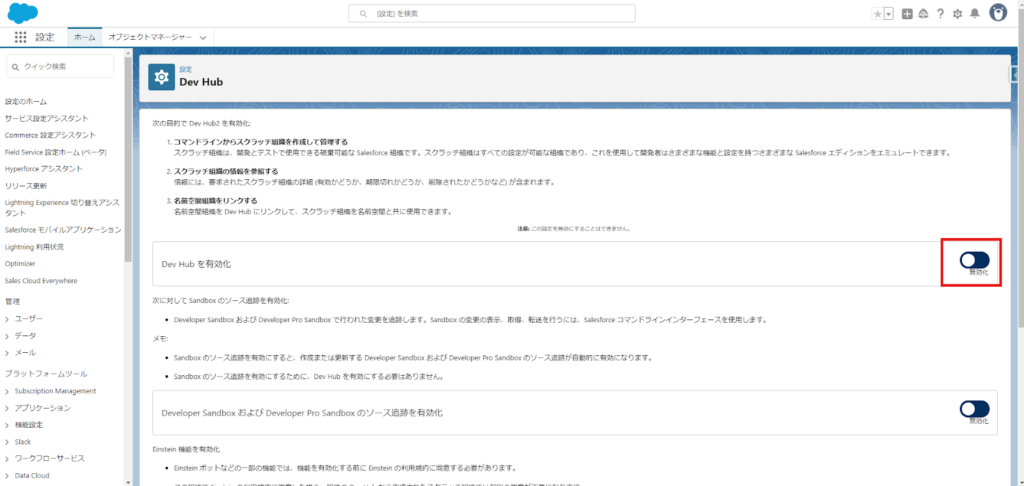Open Sales Cloud Everywhere link
Screen dimensions: 1024x486
click(40, 281)
